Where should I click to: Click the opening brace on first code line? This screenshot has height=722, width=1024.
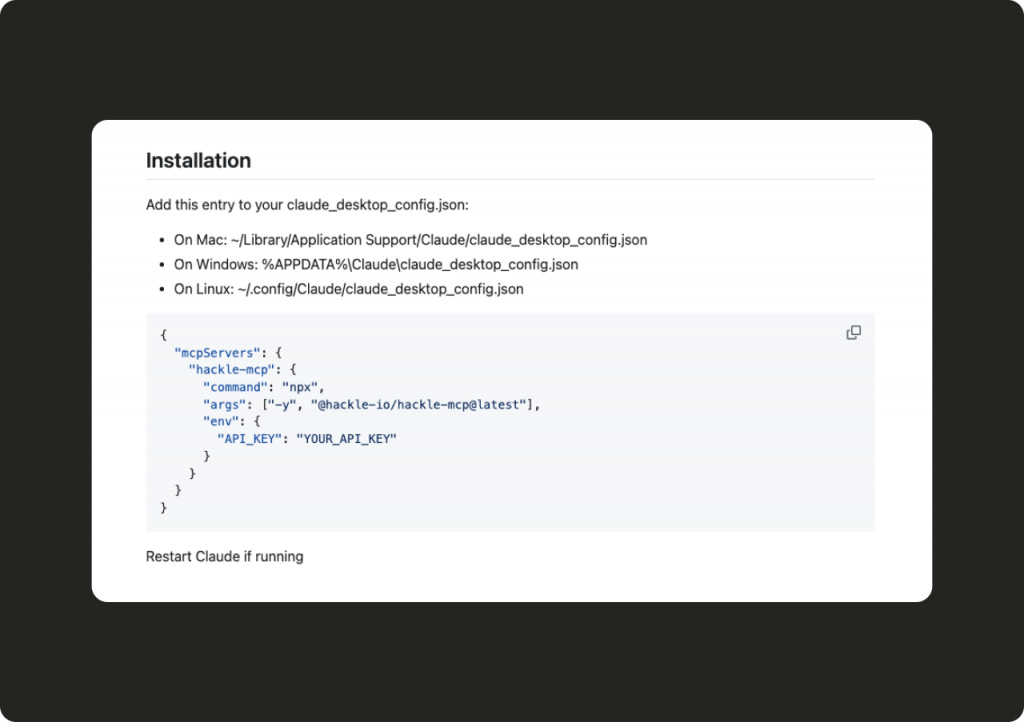coord(163,335)
